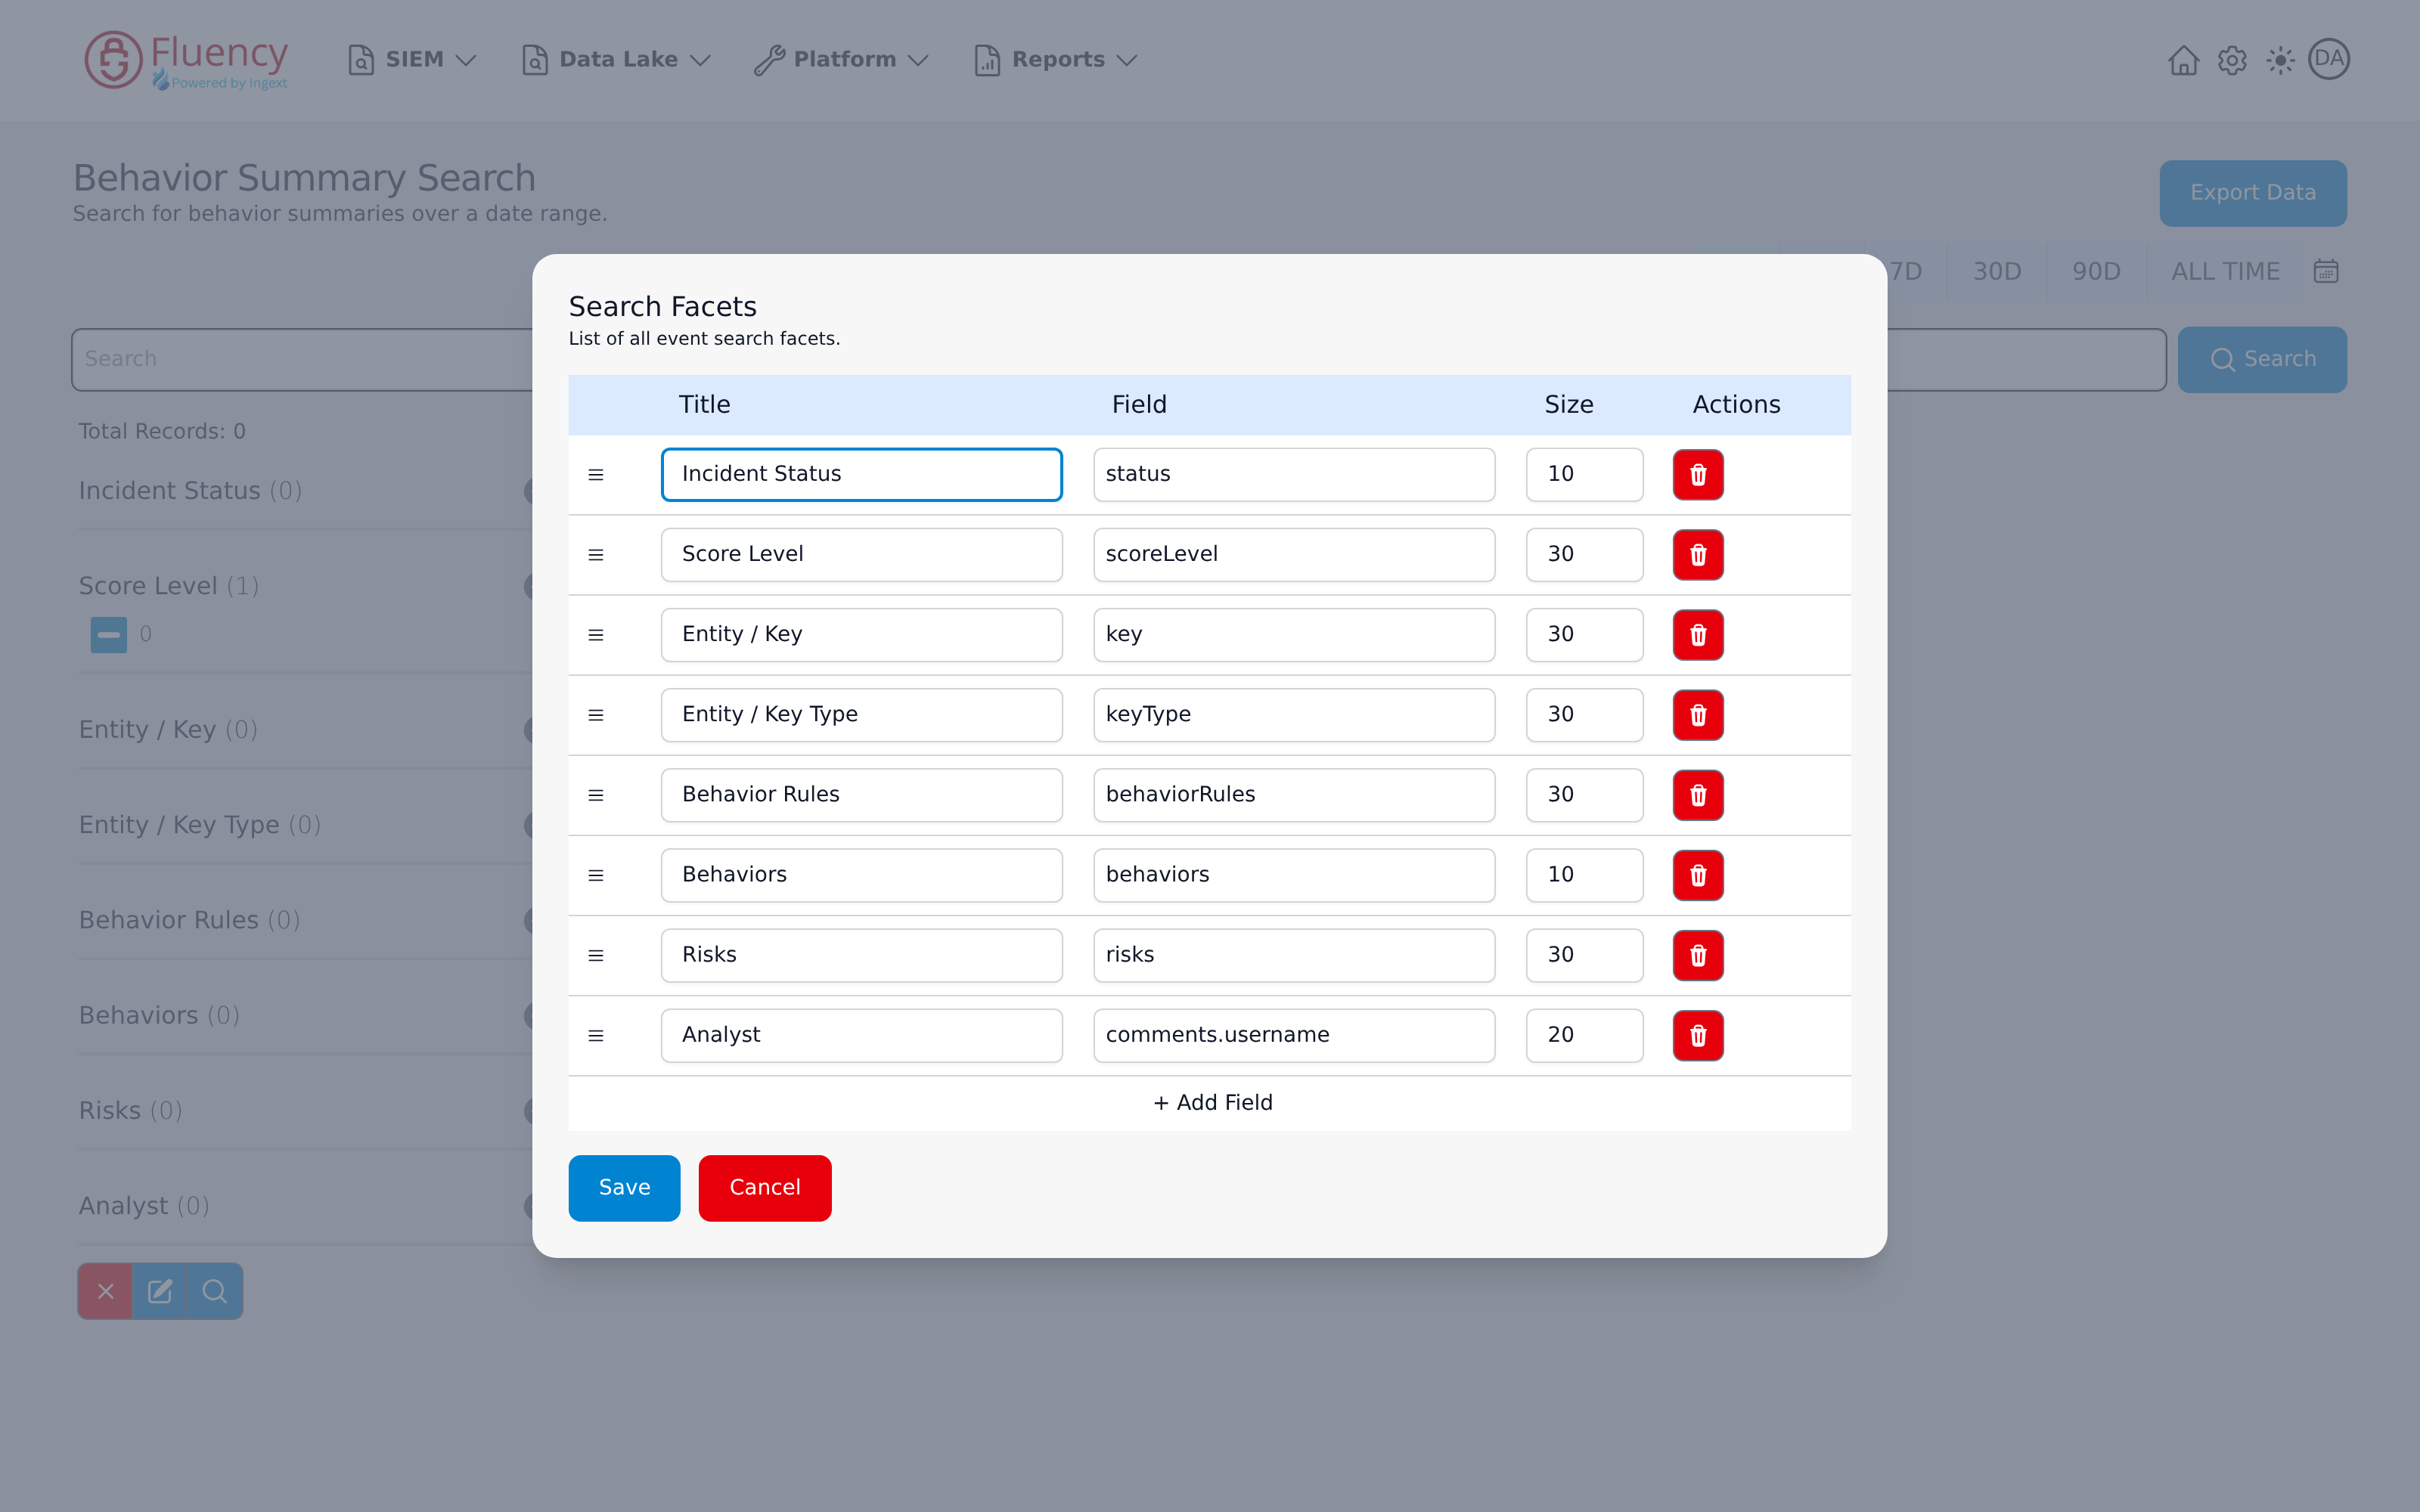This screenshot has width=2420, height=1512.
Task: Expand the SIEM menu
Action: [x=411, y=60]
